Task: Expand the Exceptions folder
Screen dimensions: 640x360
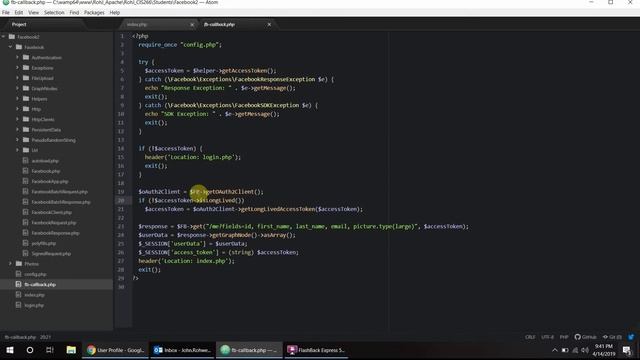Action: (18, 68)
